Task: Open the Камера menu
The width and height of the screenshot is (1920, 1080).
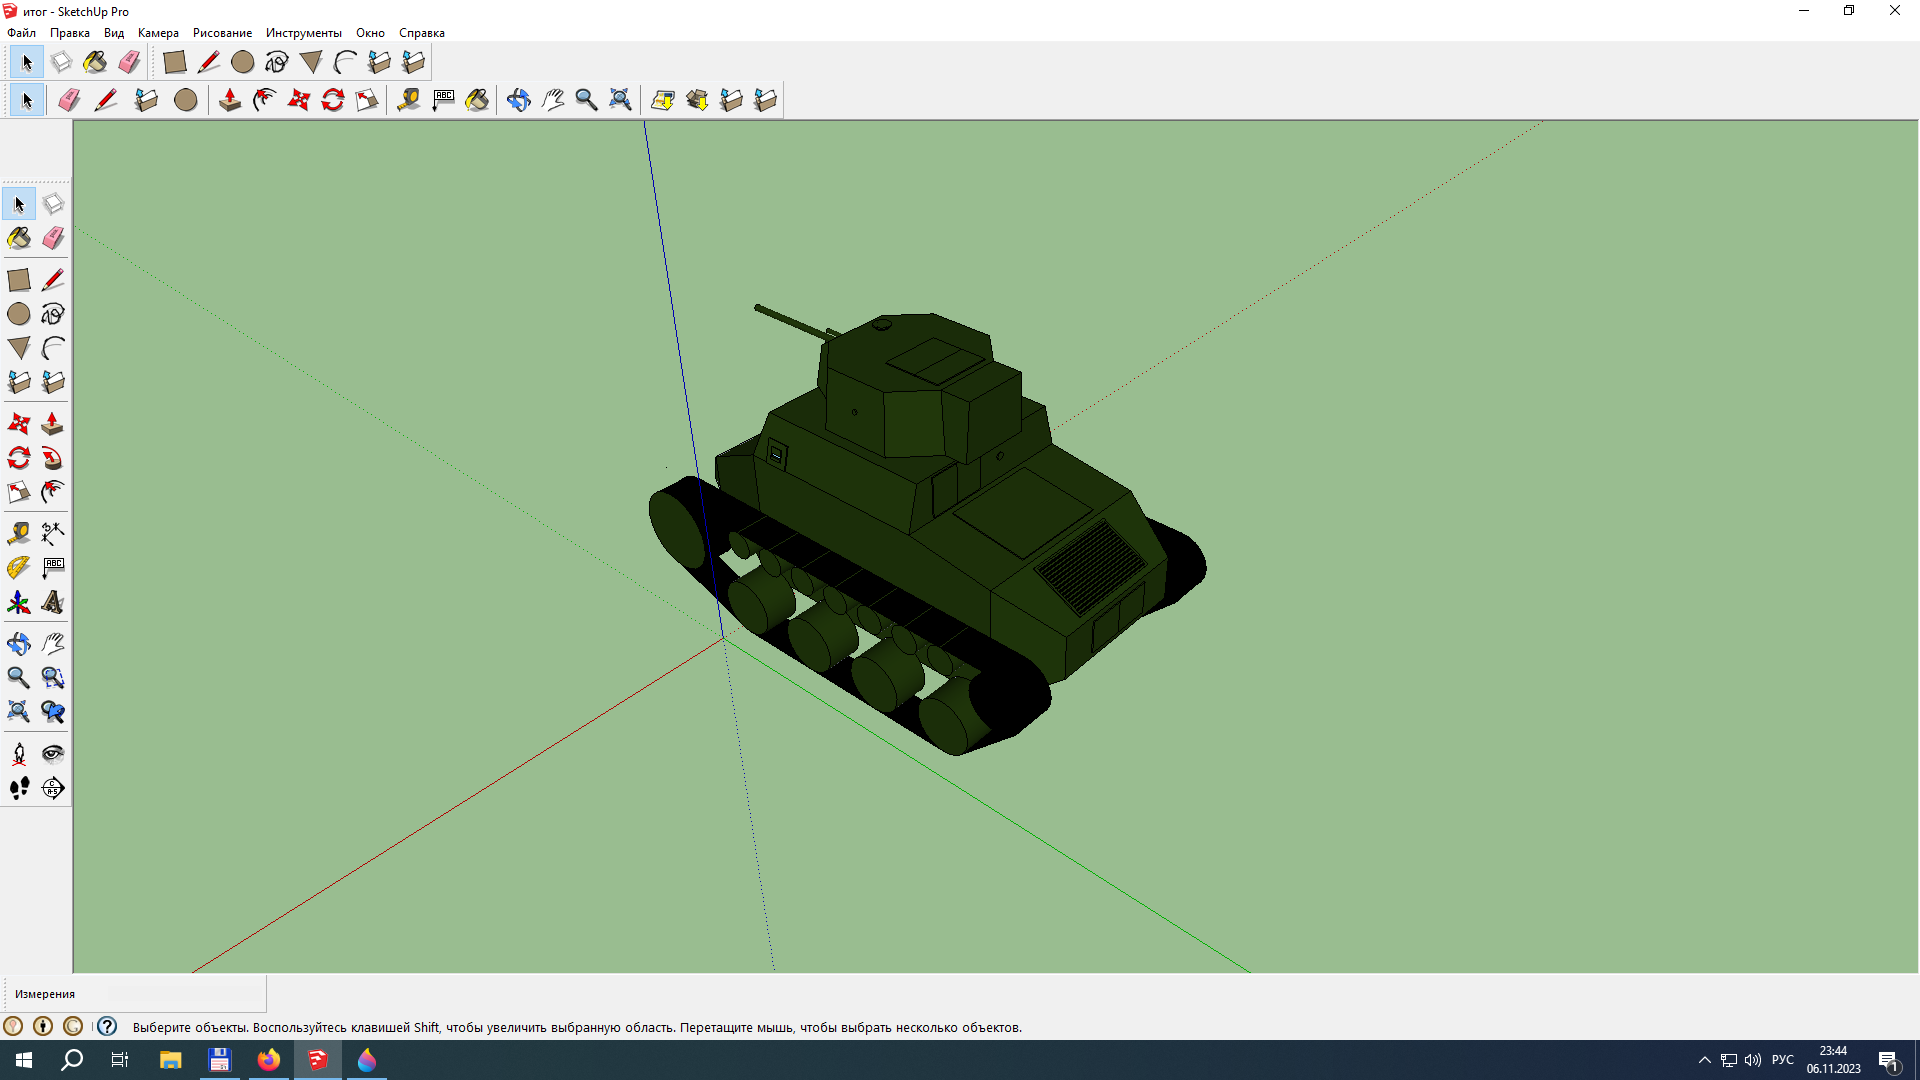Action: coord(158,33)
